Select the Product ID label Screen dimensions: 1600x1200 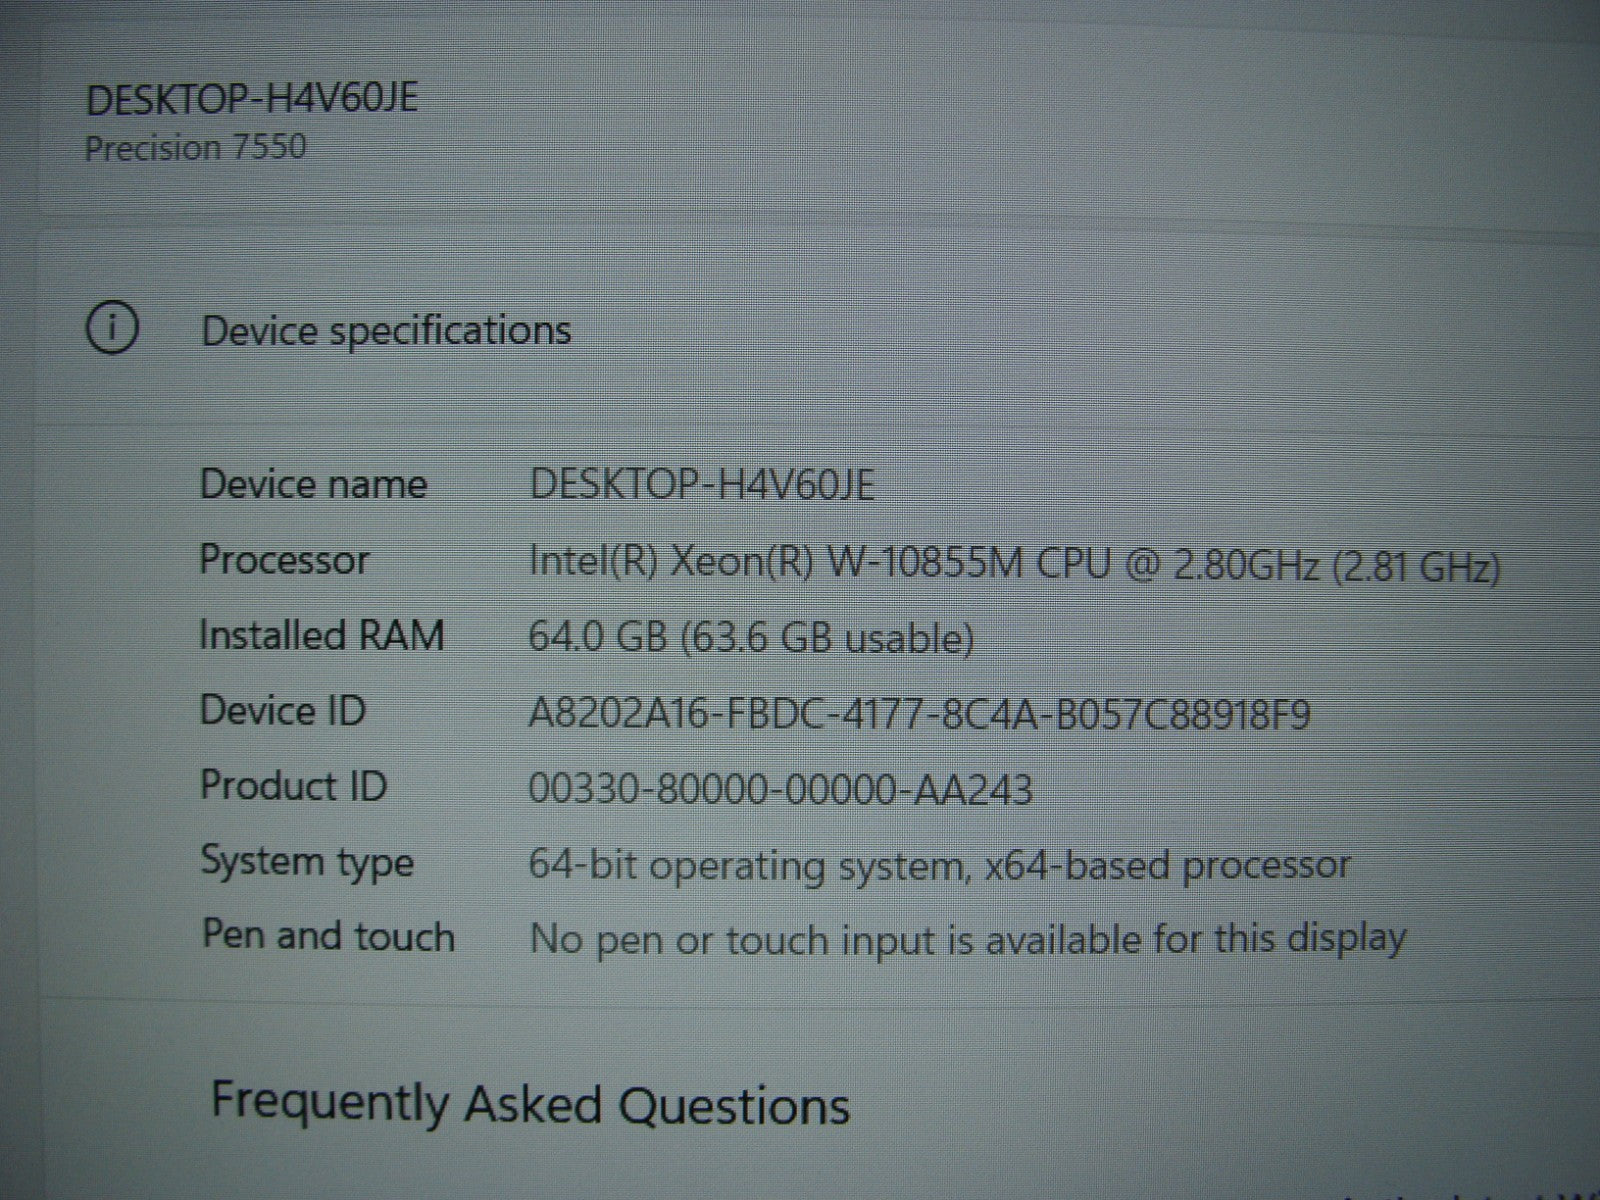coord(293,785)
